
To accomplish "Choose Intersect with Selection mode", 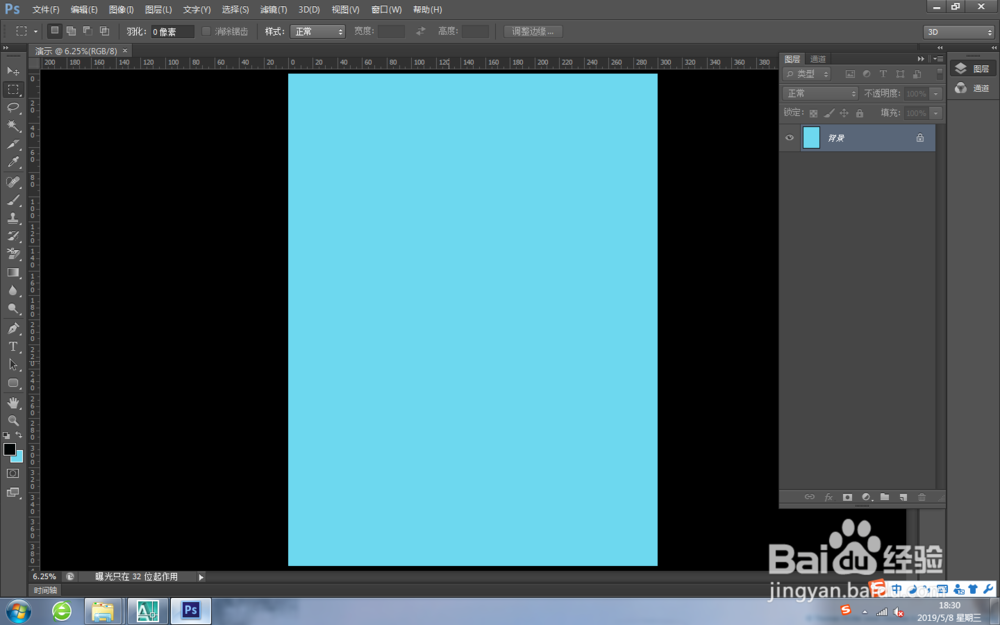I will 105,31.
